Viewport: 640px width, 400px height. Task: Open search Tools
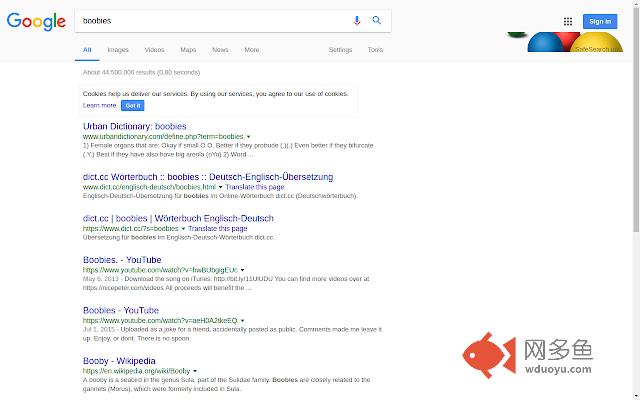375,50
